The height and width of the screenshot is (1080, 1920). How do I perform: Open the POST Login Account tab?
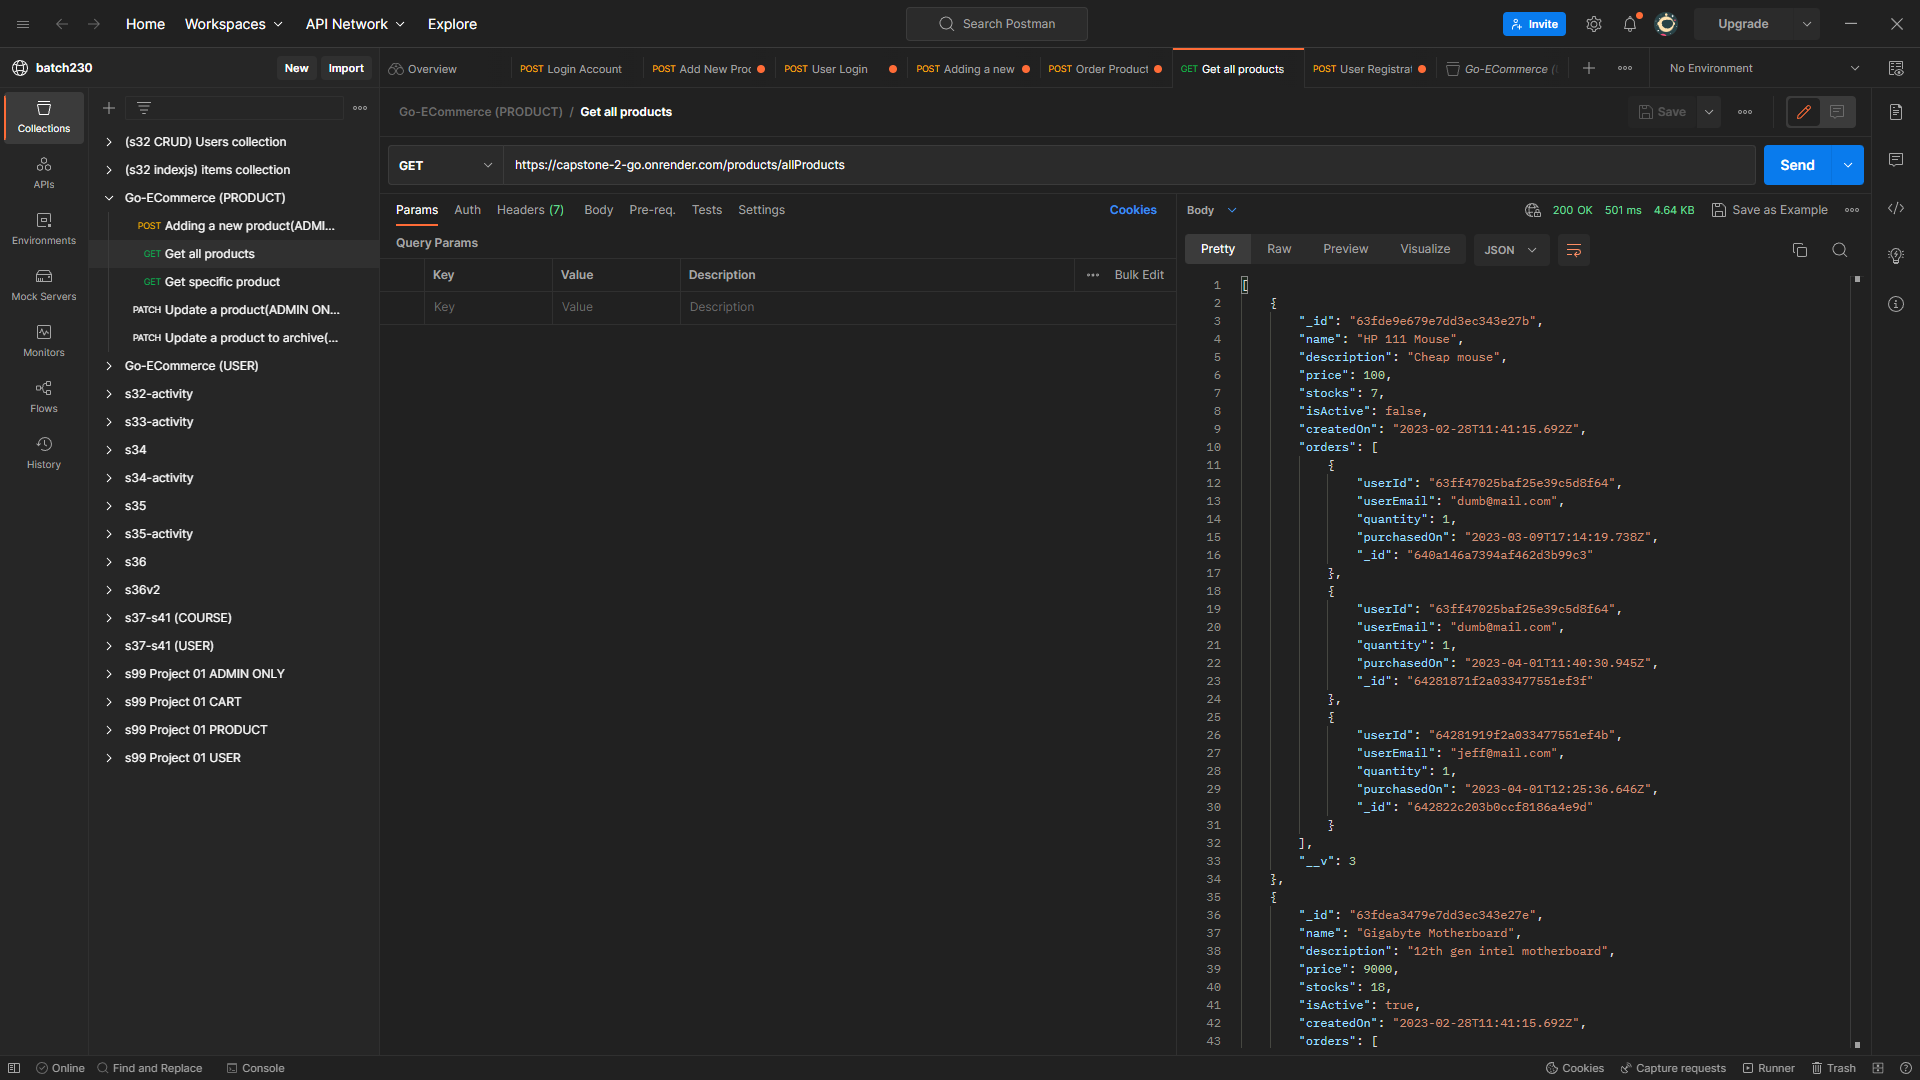[571, 69]
